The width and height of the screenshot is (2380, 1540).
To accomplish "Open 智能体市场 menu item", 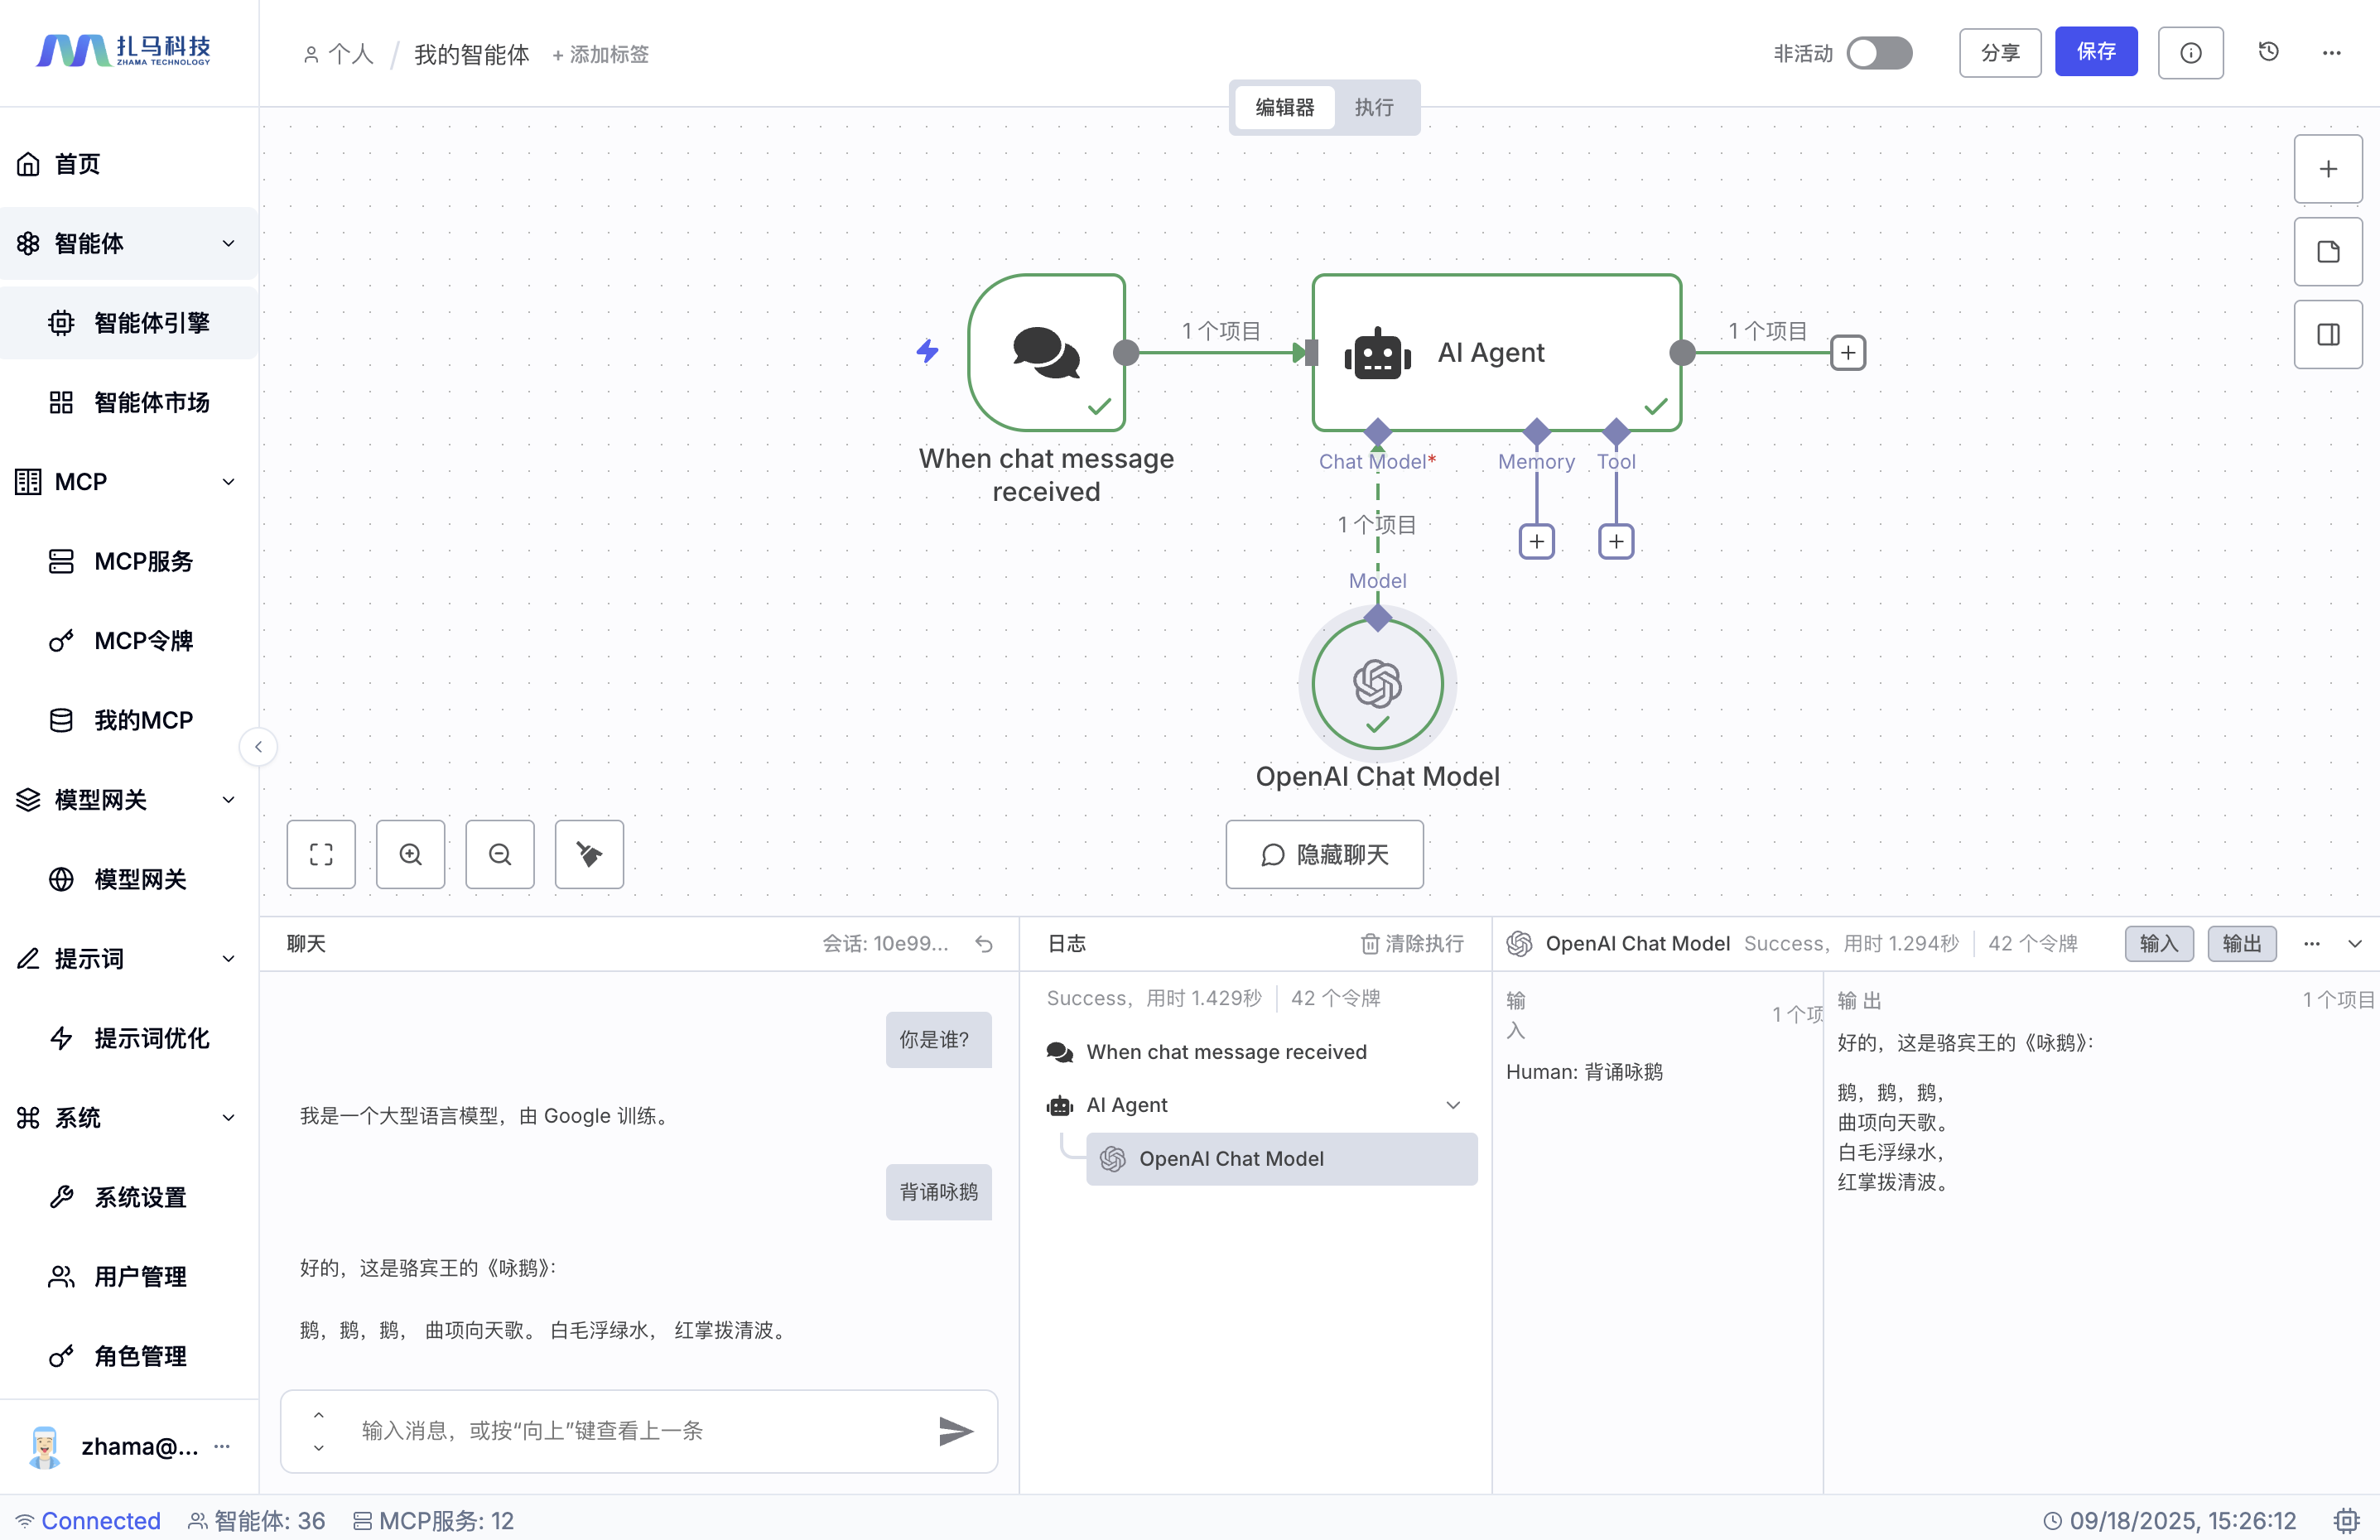I will (152, 402).
